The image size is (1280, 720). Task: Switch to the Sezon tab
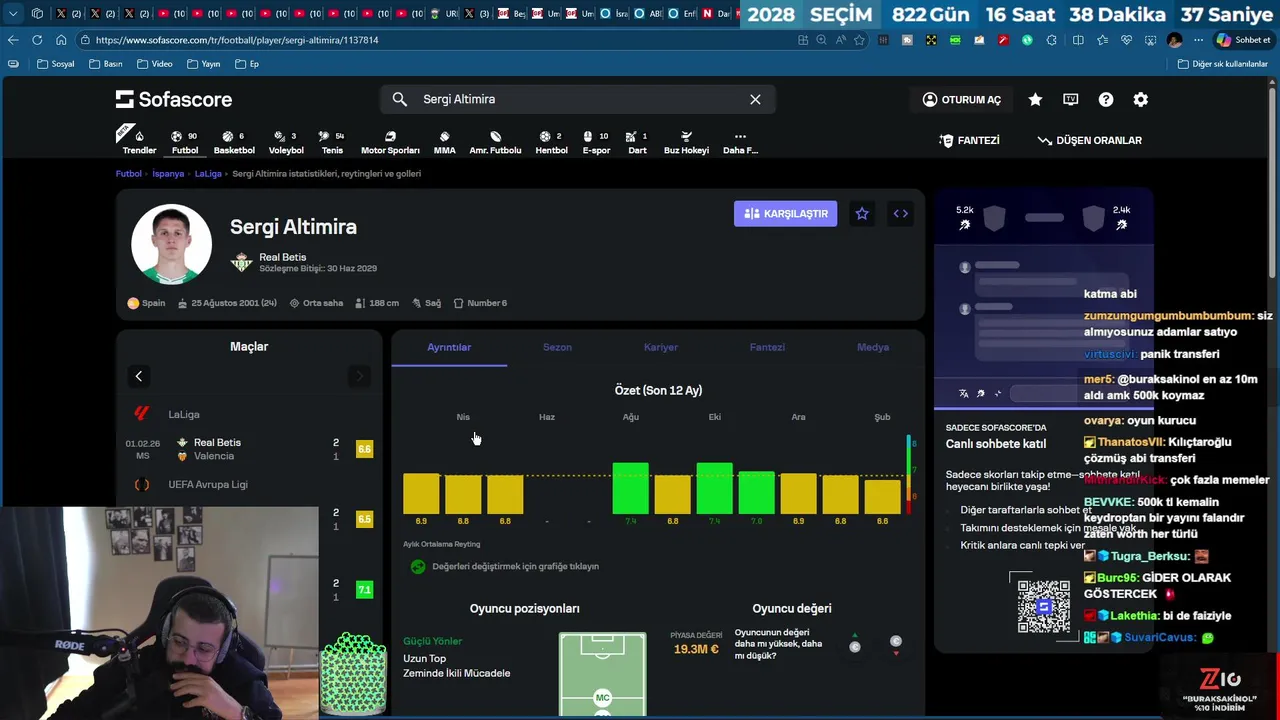pyautogui.click(x=557, y=347)
